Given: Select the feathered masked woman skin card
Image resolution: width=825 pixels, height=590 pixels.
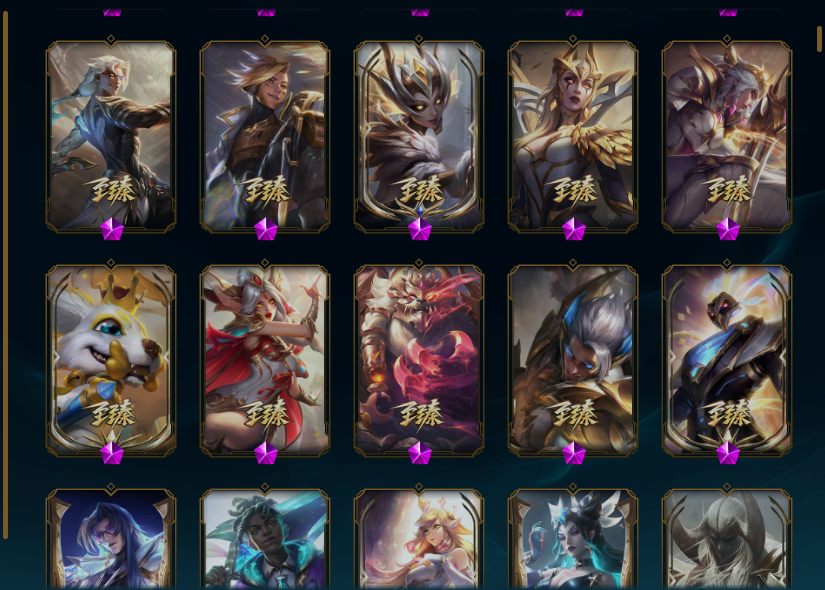Looking at the screenshot, I should (419, 136).
